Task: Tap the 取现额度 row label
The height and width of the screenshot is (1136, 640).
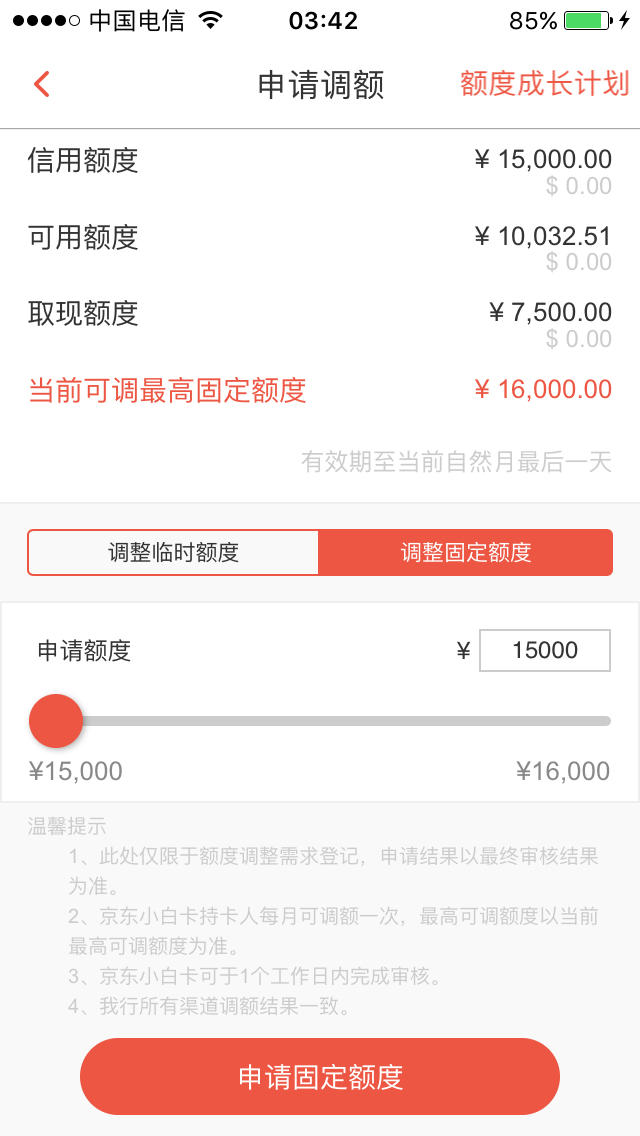Action: pos(83,314)
